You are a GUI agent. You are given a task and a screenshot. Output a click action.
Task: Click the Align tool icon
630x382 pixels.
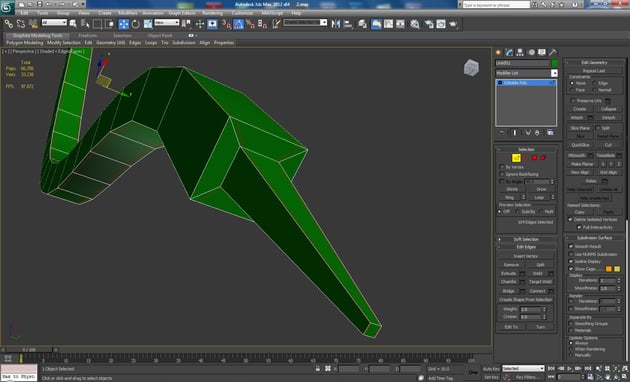pyautogui.click(x=348, y=24)
